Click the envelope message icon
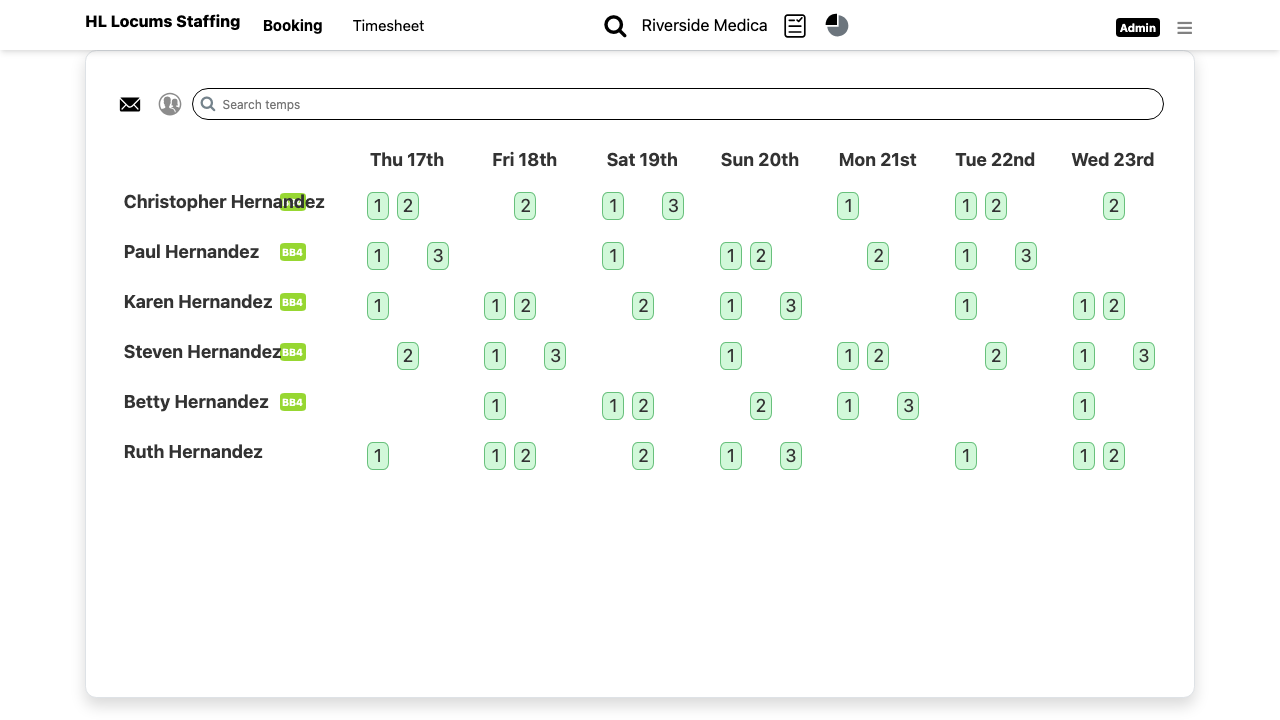The image size is (1280, 720). click(x=130, y=104)
